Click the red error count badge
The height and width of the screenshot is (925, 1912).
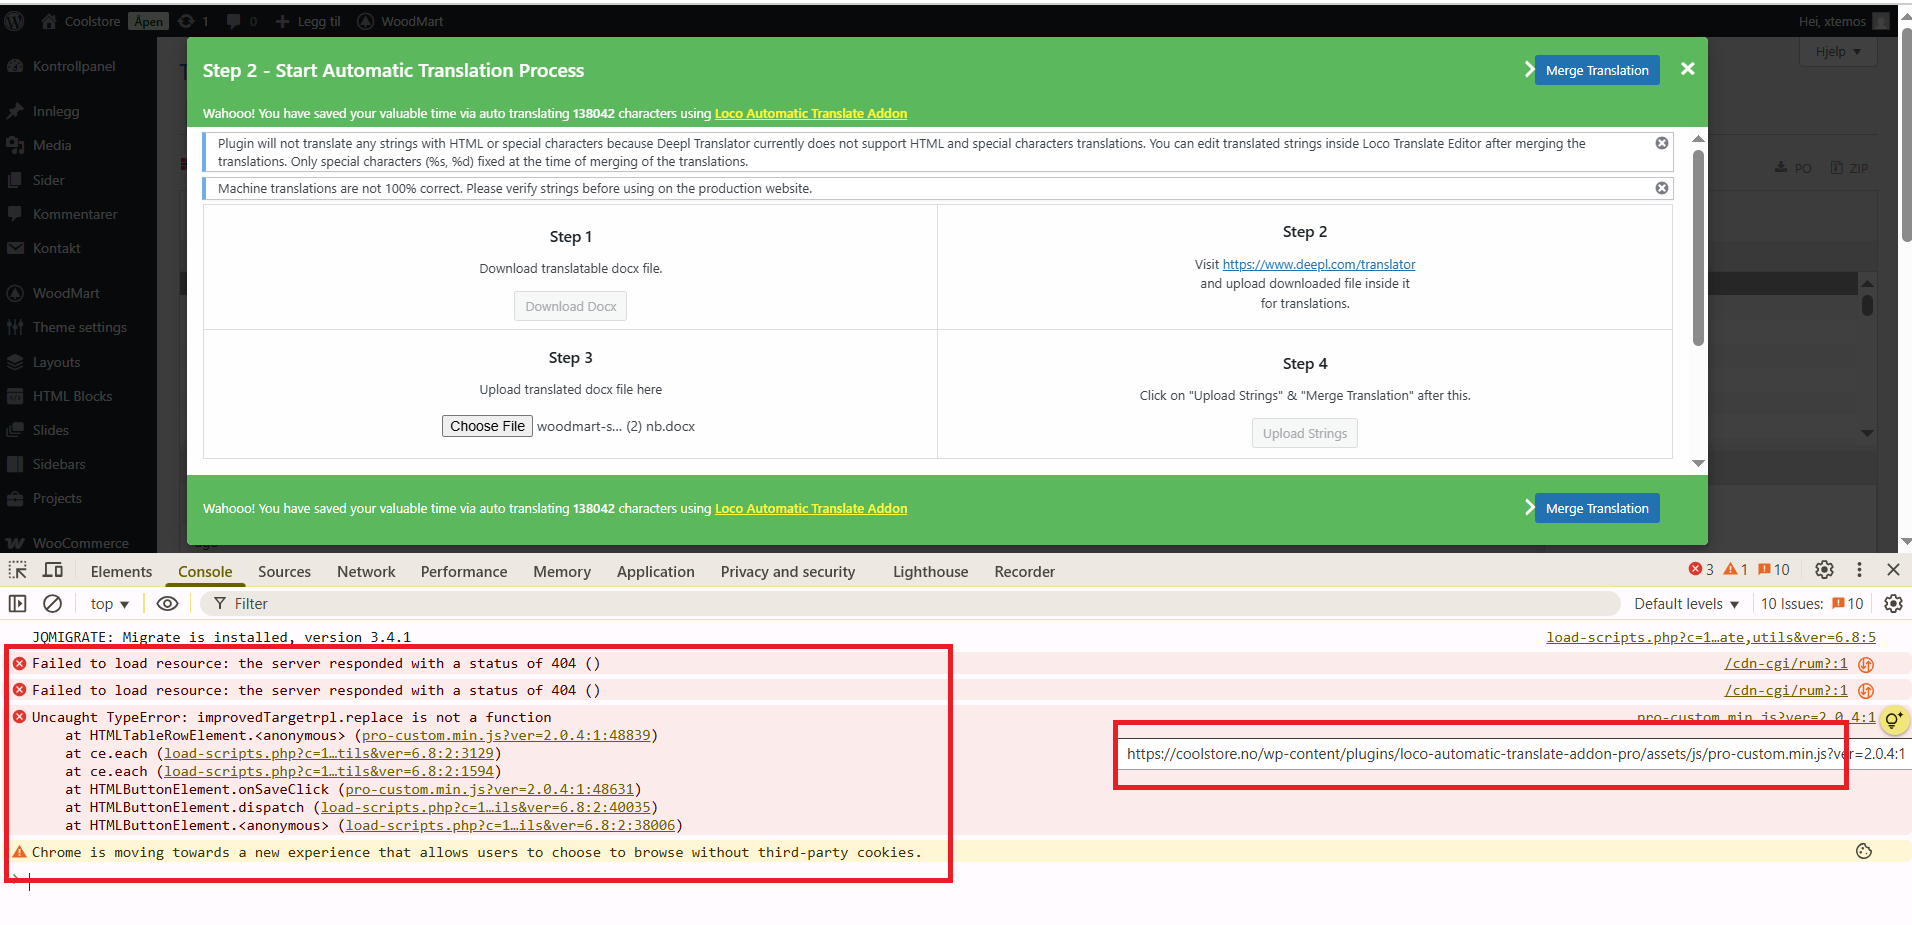point(1701,570)
